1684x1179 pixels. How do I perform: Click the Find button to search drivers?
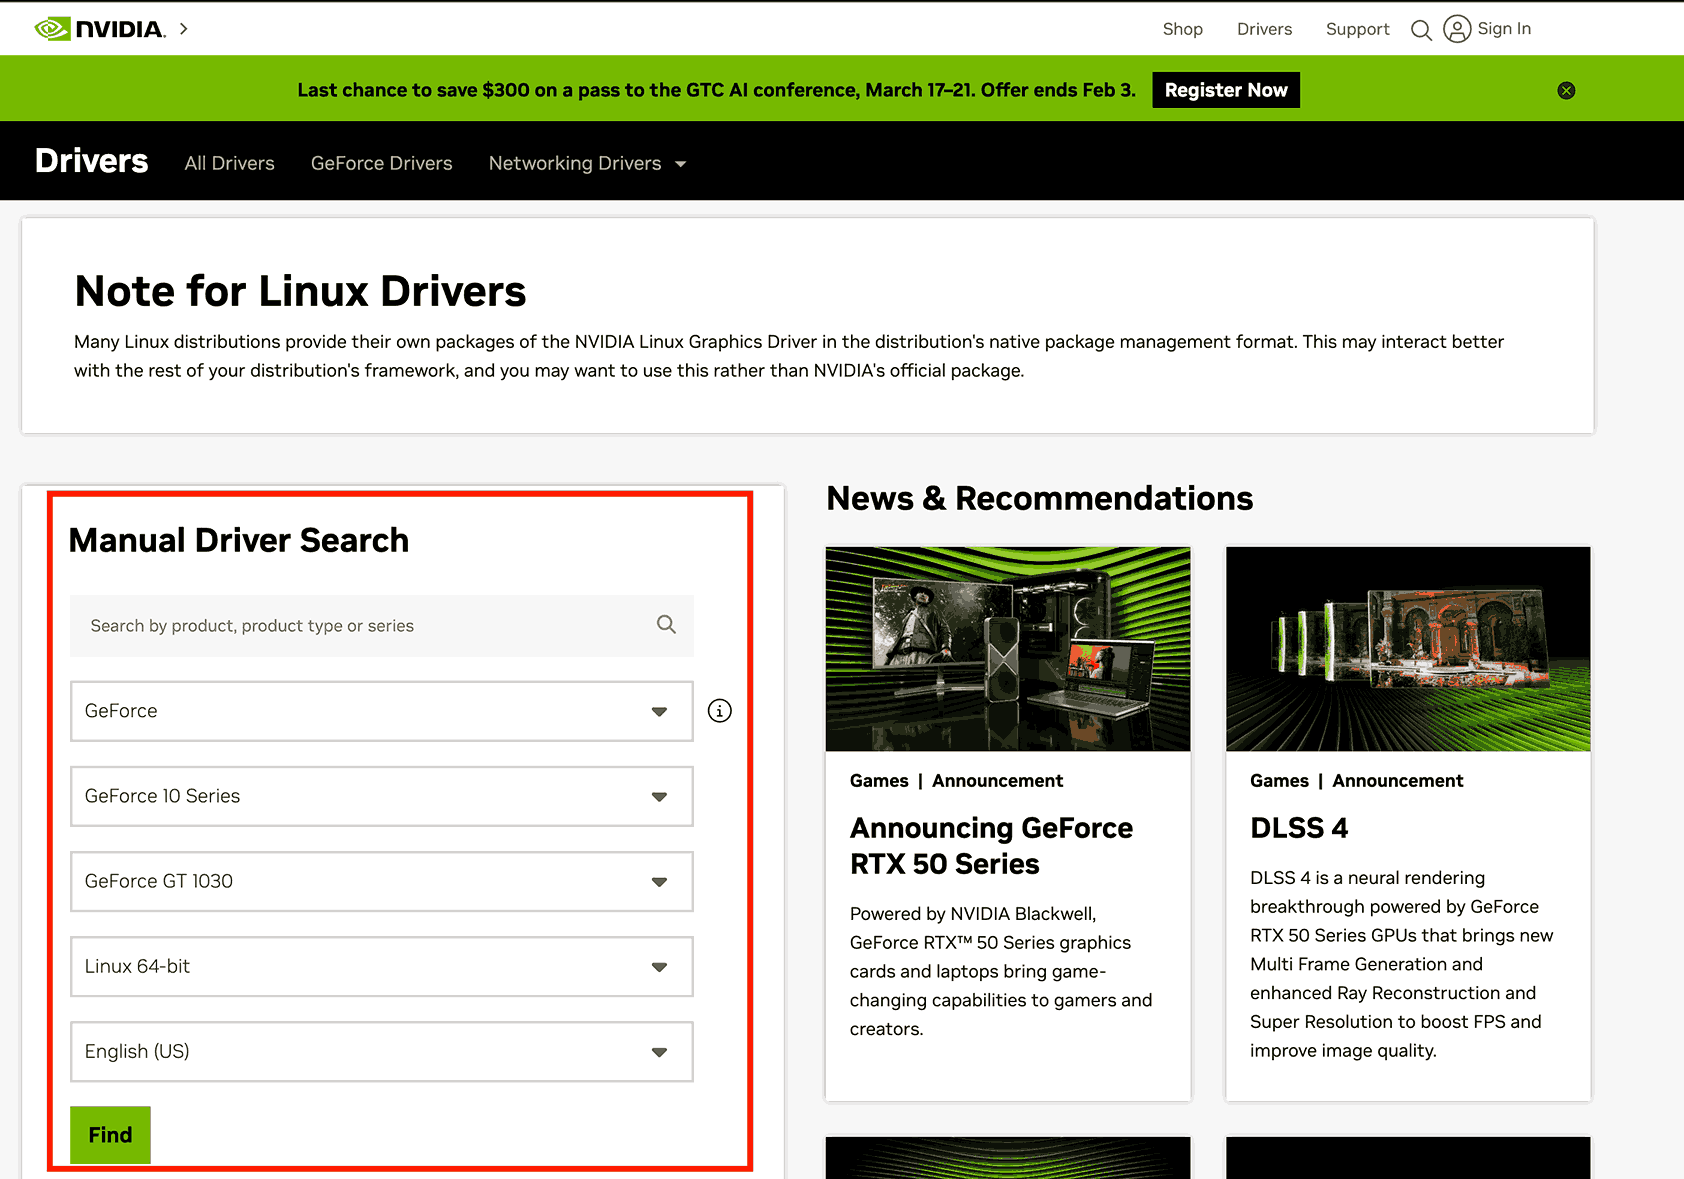point(110,1134)
